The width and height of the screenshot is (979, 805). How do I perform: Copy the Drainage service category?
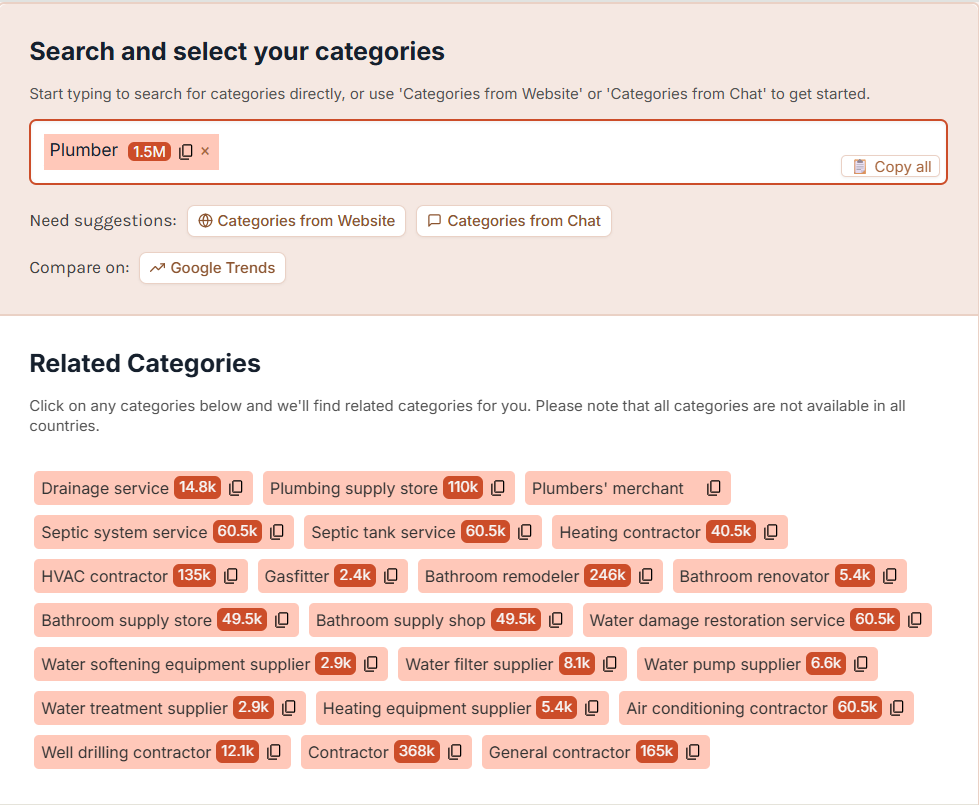[x=235, y=488]
